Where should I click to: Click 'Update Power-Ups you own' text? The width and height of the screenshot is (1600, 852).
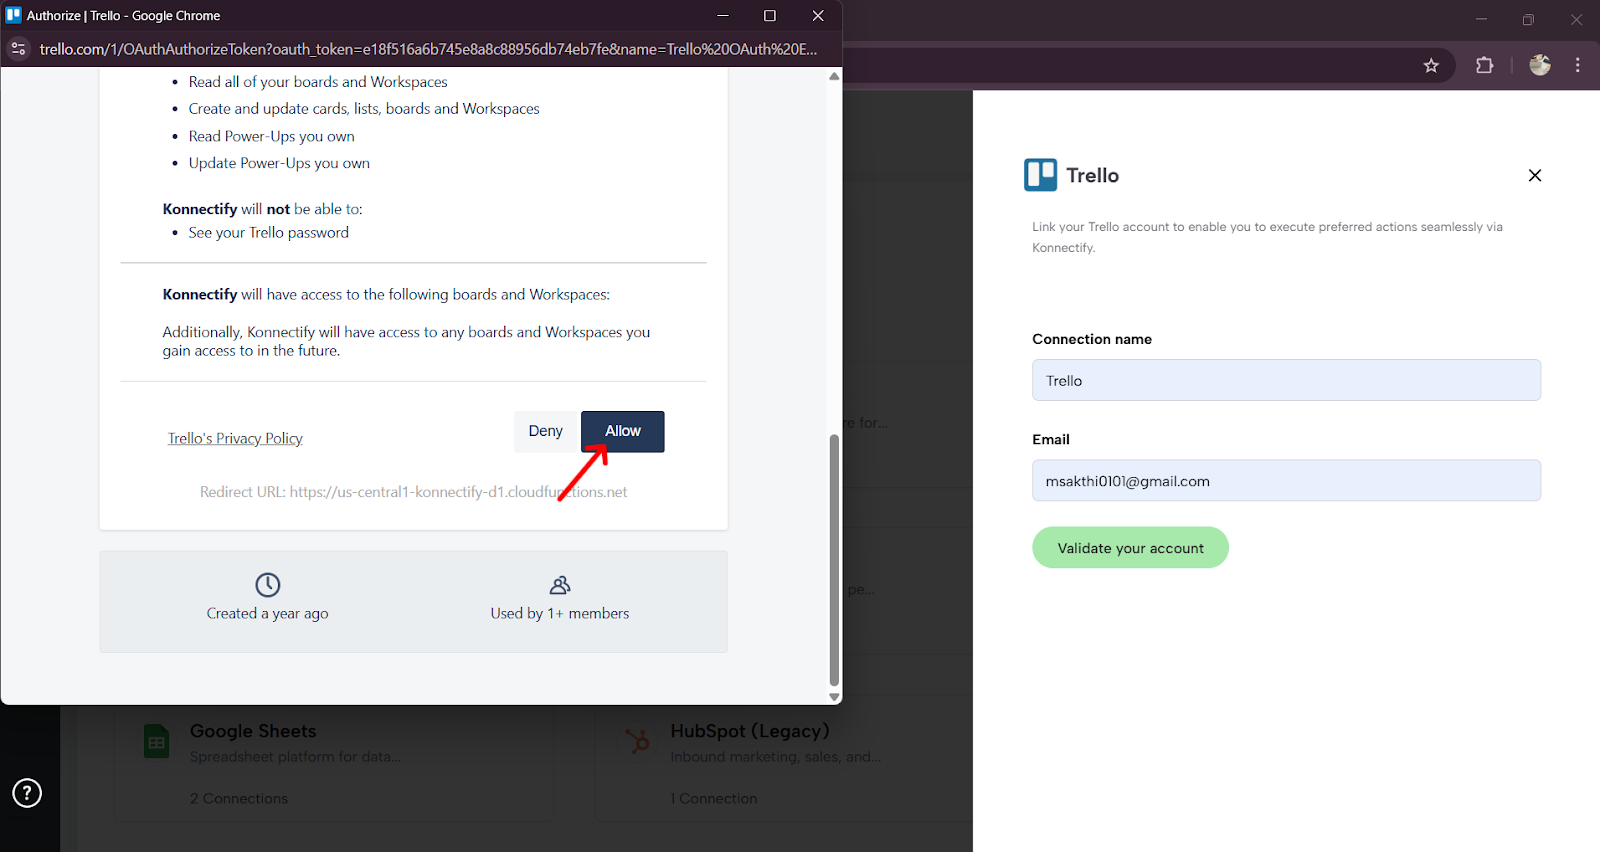[279, 163]
